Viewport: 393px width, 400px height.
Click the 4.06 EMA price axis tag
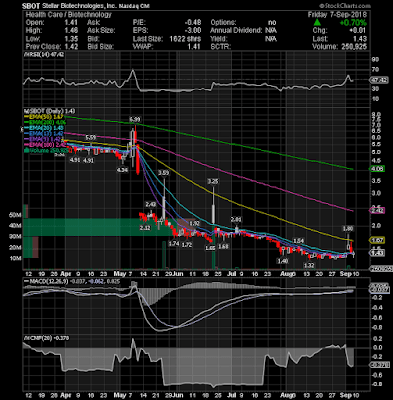(x=377, y=169)
